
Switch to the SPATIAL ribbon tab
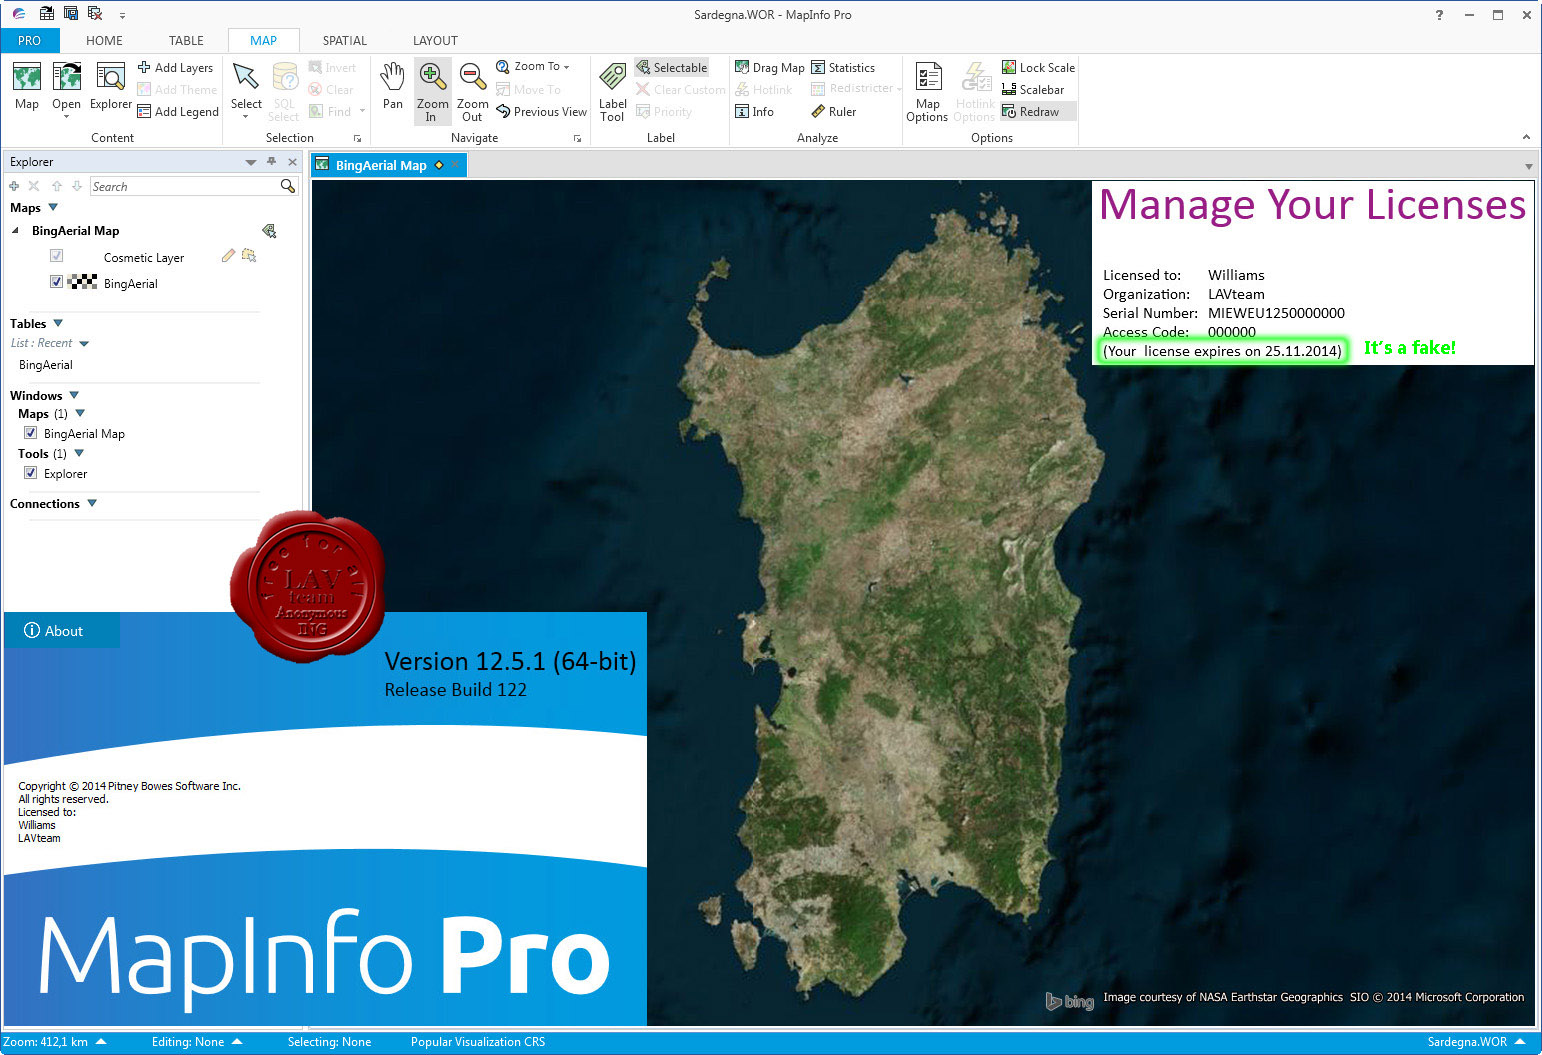[345, 41]
